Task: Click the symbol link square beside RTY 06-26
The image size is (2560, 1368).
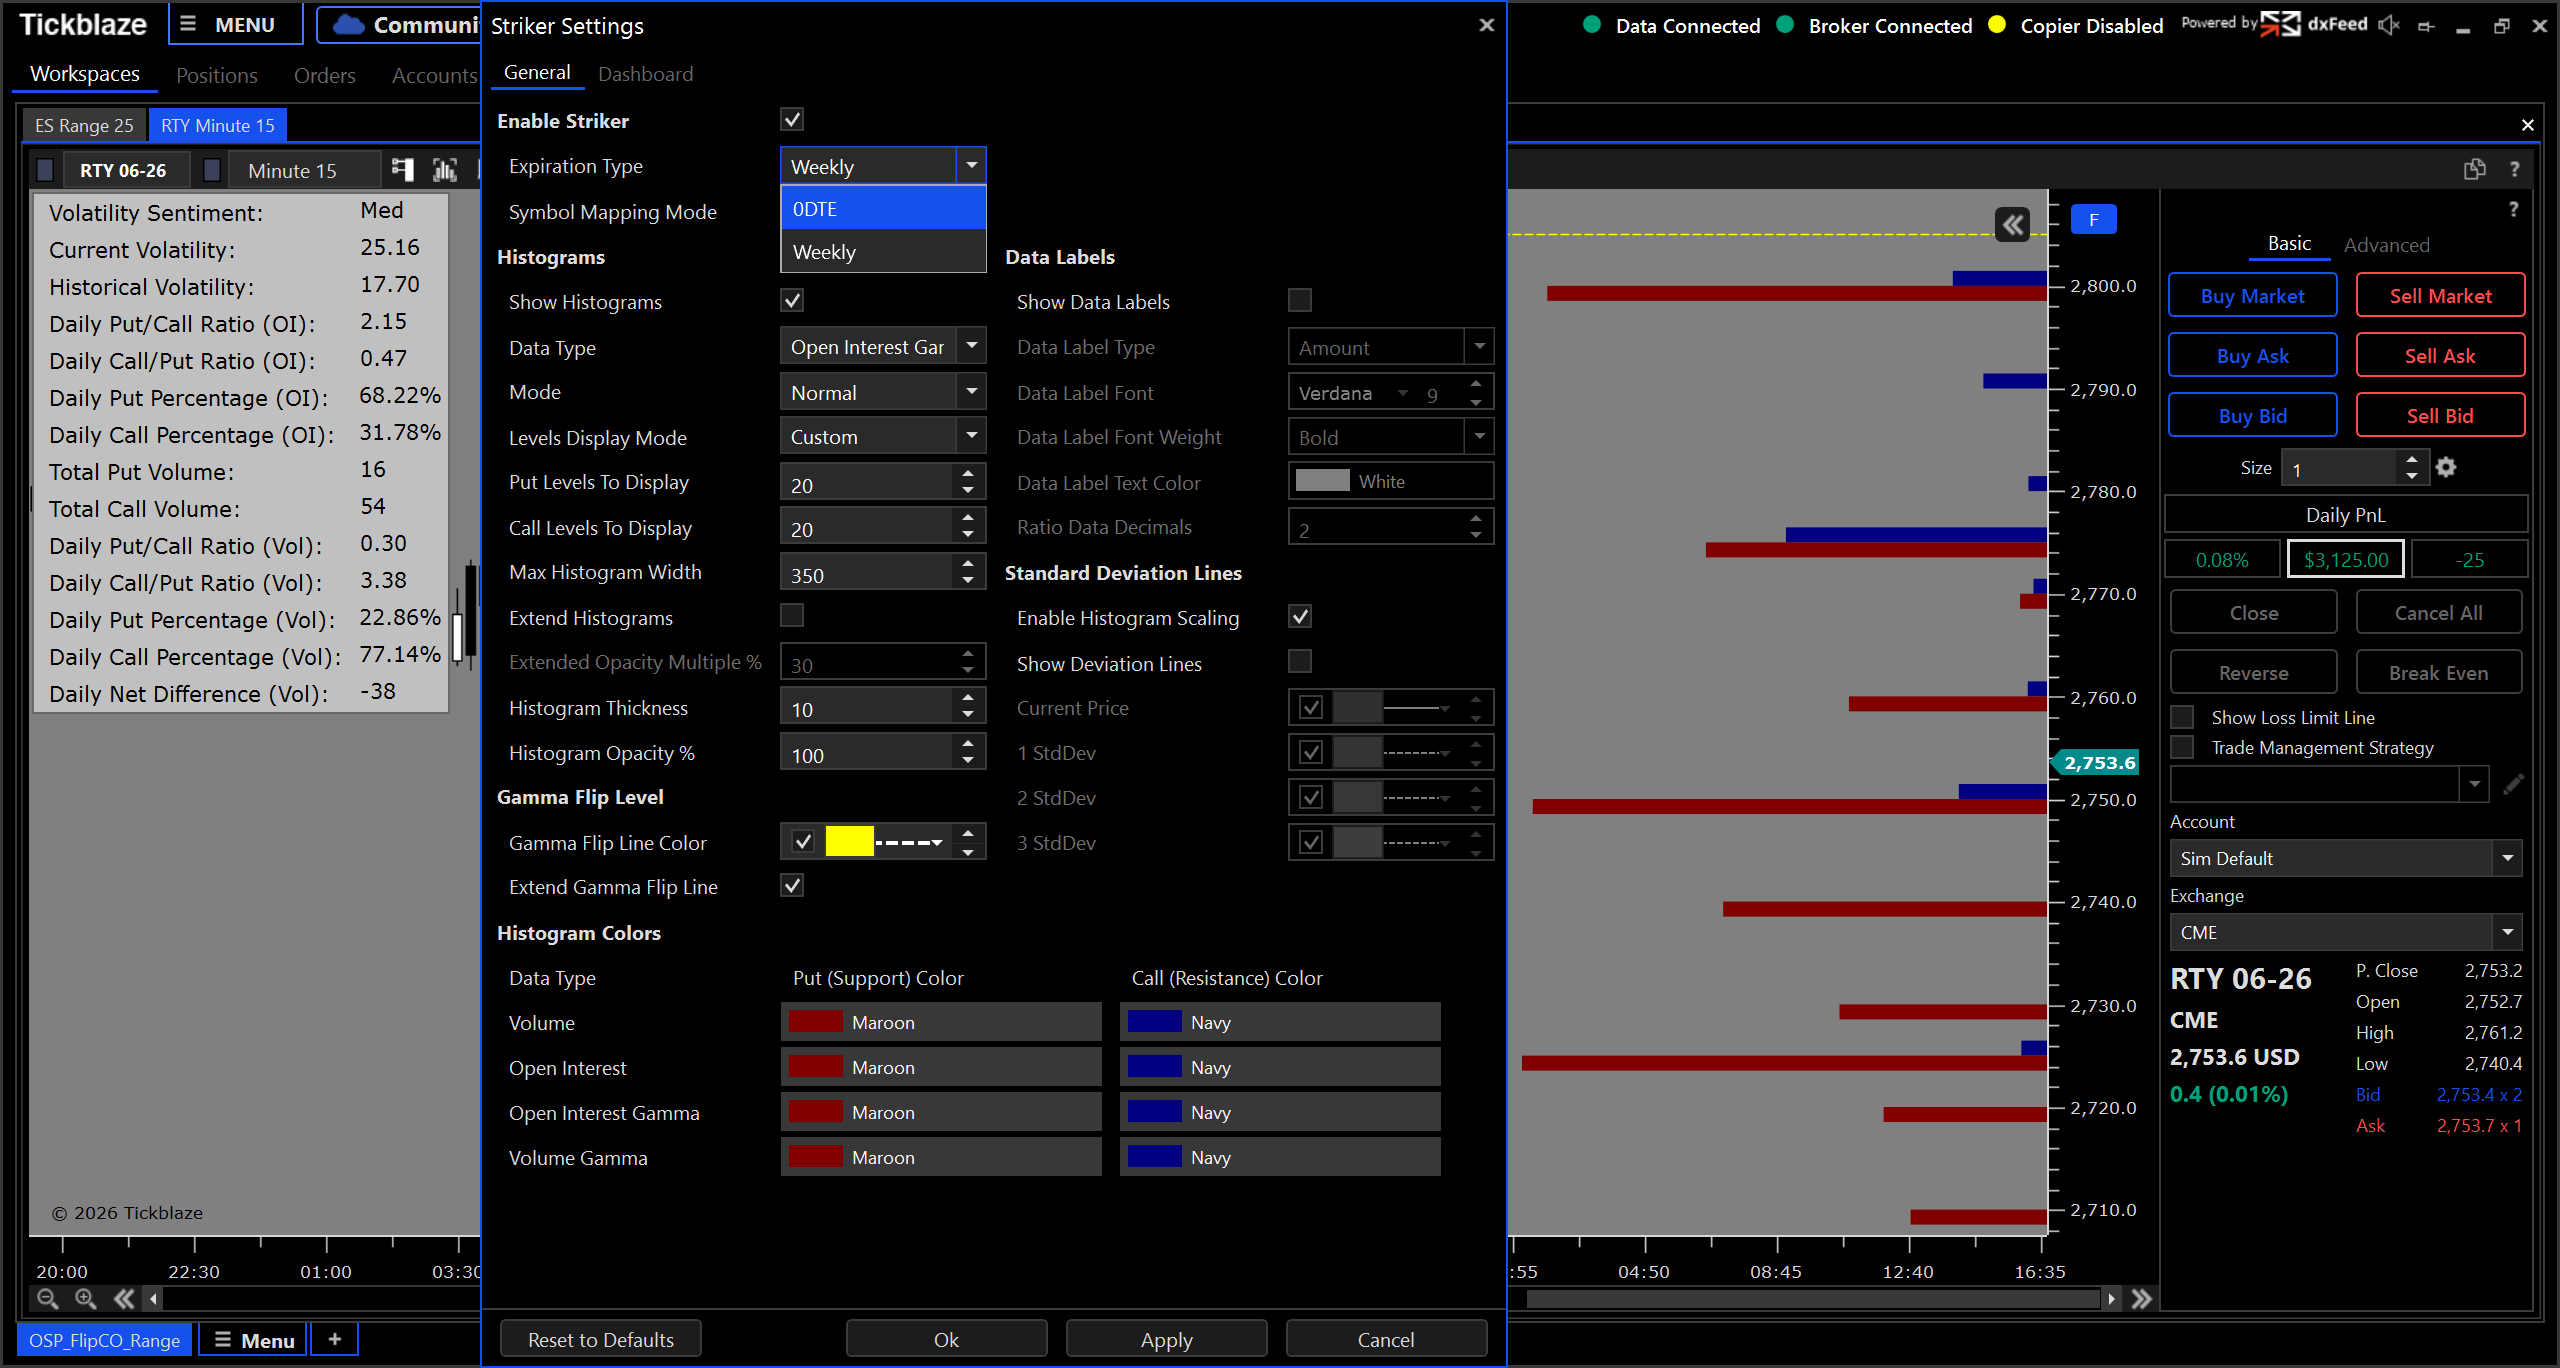Action: tap(45, 170)
